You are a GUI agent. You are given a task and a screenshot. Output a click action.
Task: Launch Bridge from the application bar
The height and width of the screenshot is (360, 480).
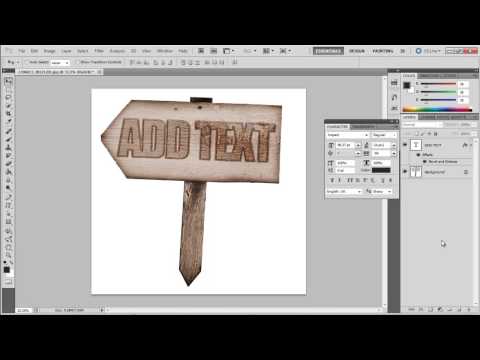click(201, 51)
